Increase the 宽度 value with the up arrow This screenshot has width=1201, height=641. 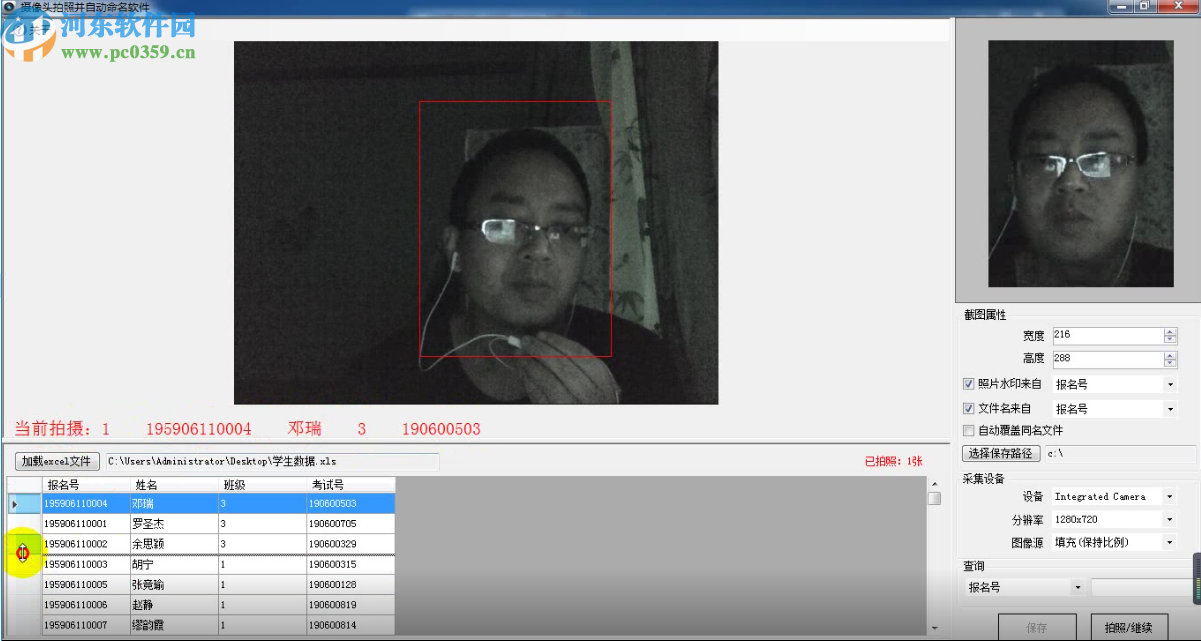1170,332
